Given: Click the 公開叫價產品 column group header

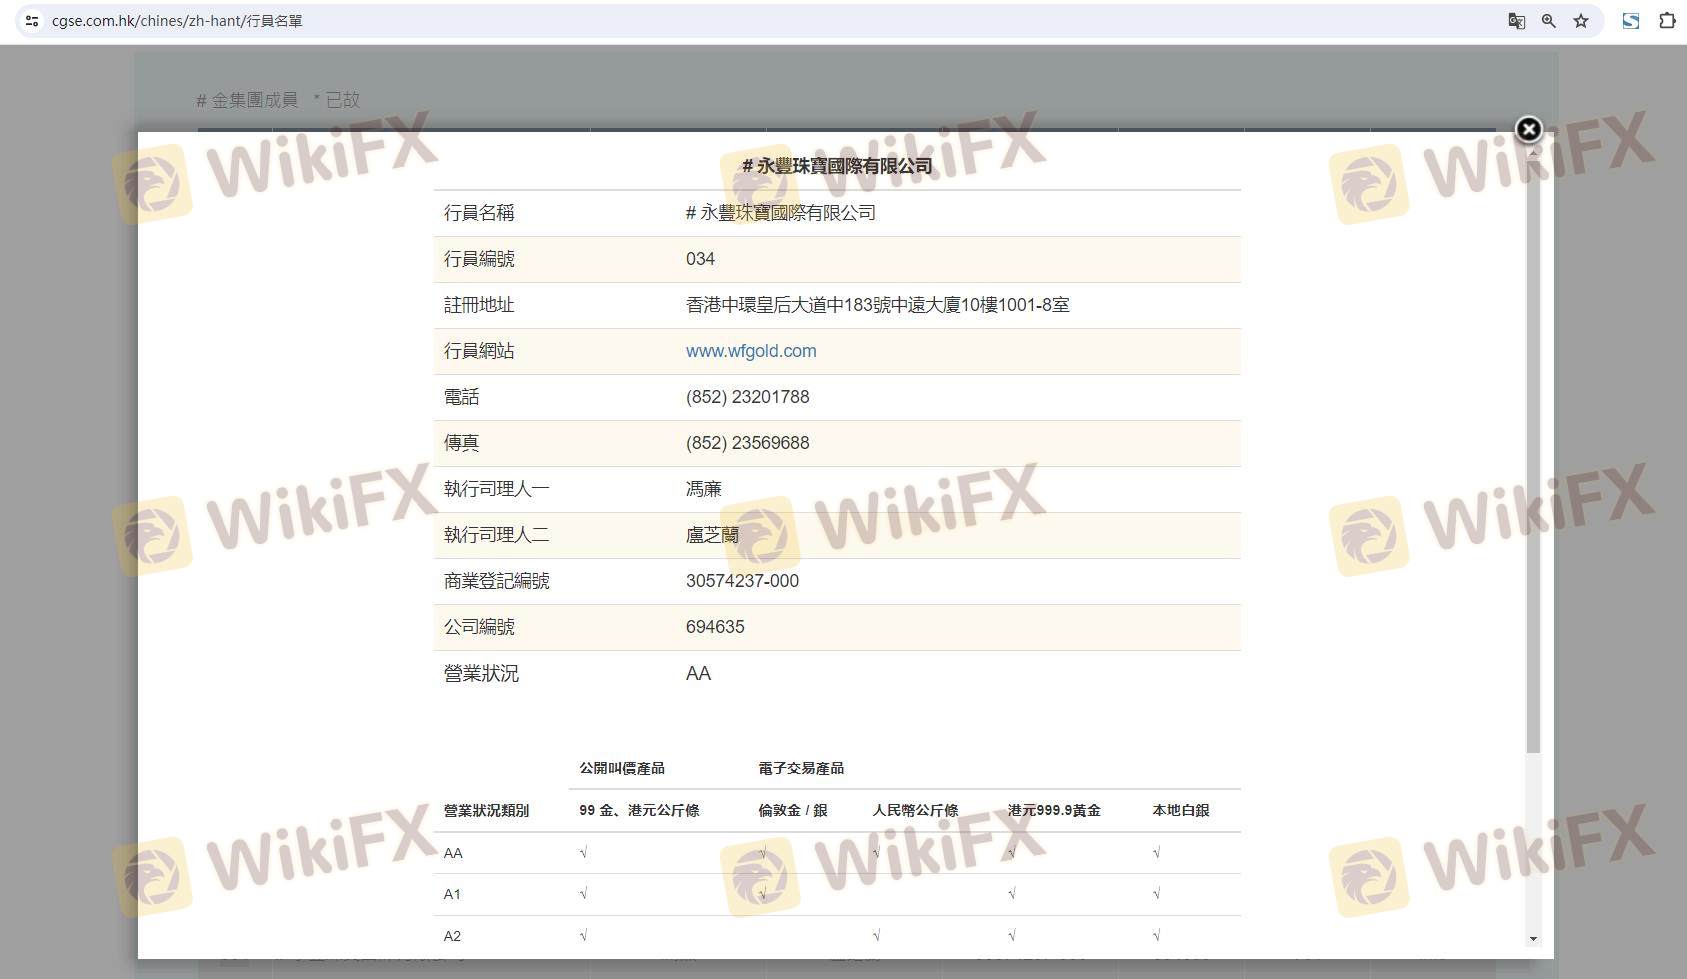Looking at the screenshot, I should click(622, 768).
